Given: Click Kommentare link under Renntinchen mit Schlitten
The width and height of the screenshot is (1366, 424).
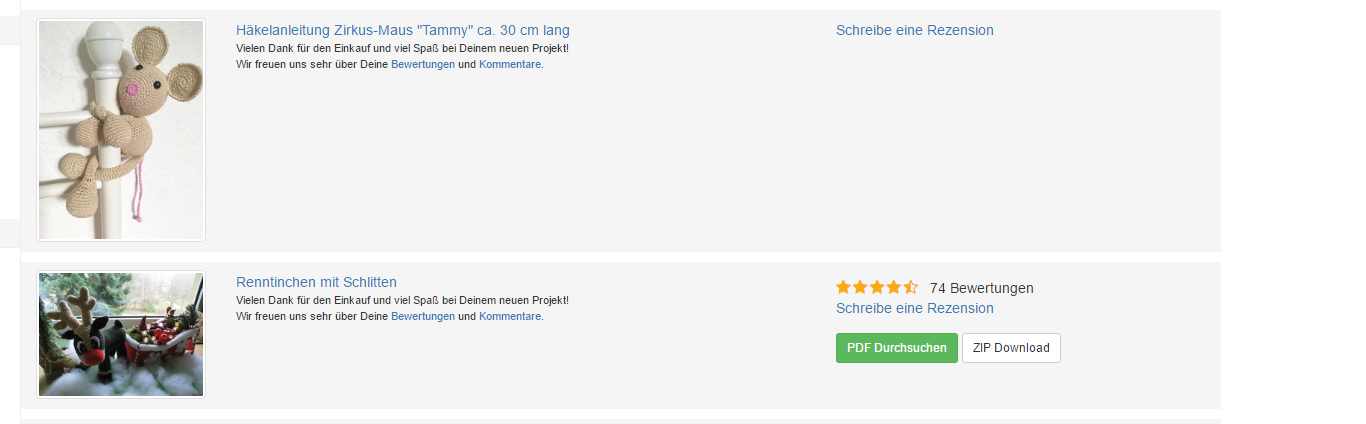Looking at the screenshot, I should (x=510, y=316).
